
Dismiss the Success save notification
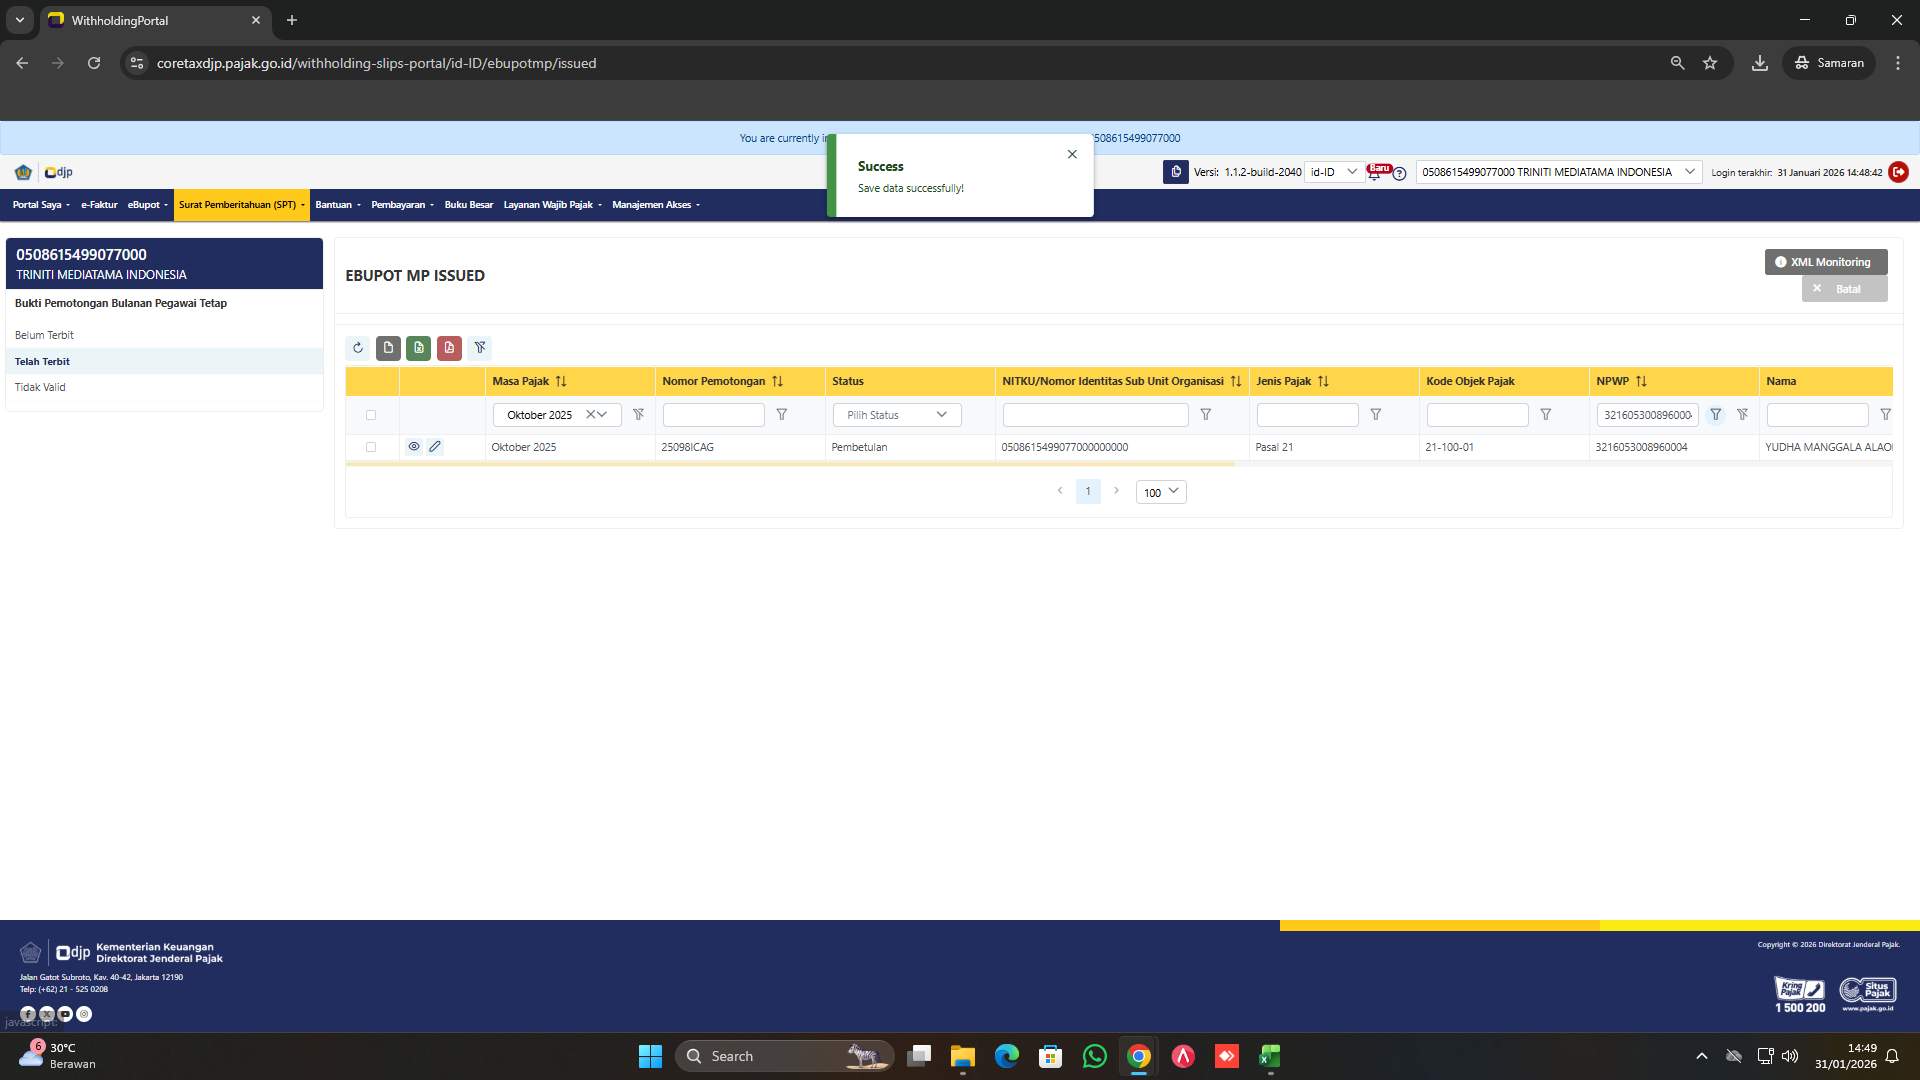[x=1072, y=154]
